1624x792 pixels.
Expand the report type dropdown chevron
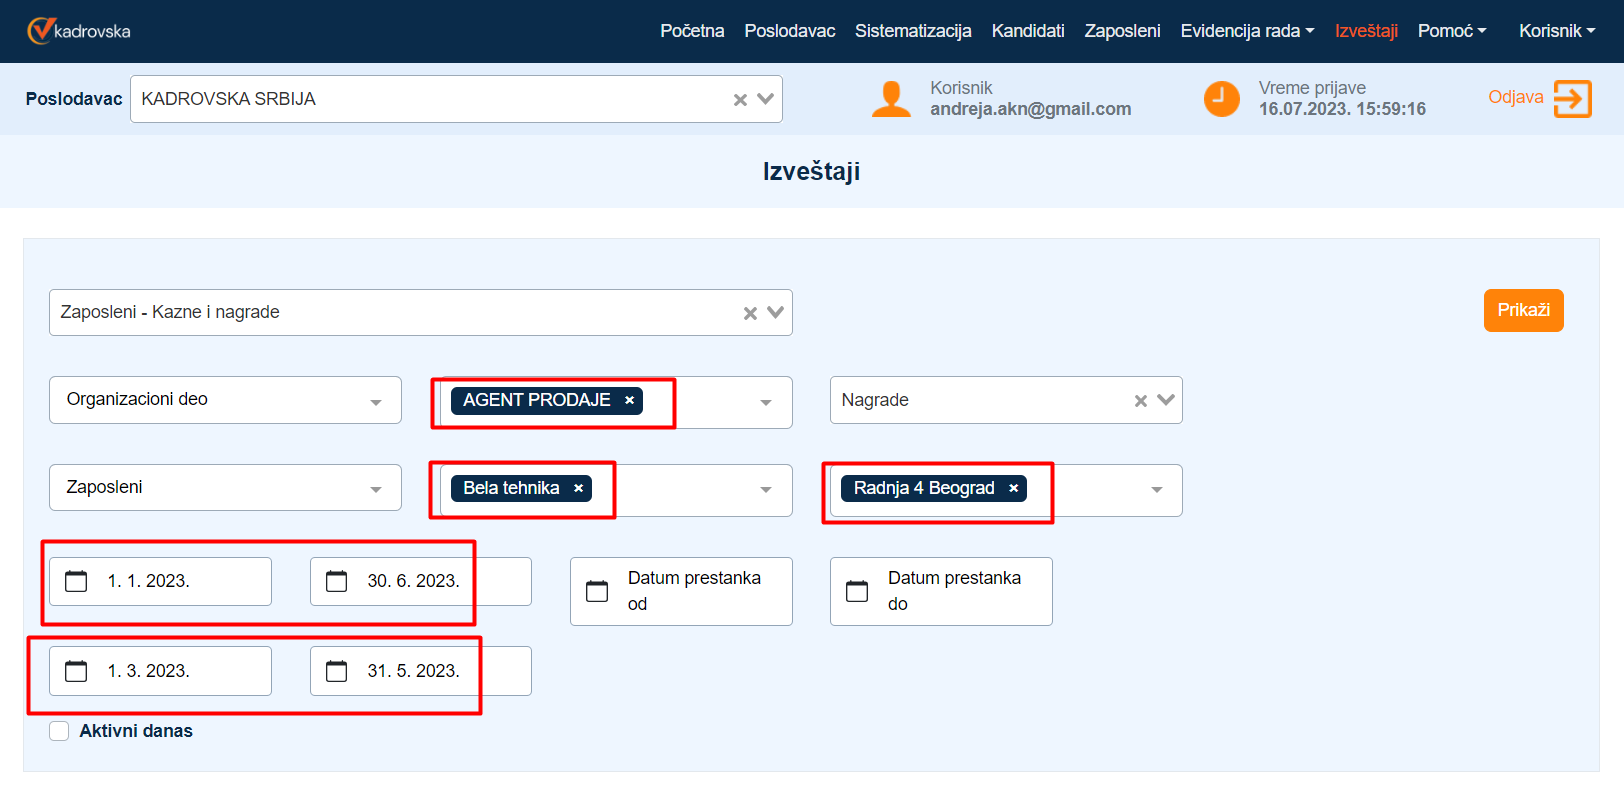775,313
